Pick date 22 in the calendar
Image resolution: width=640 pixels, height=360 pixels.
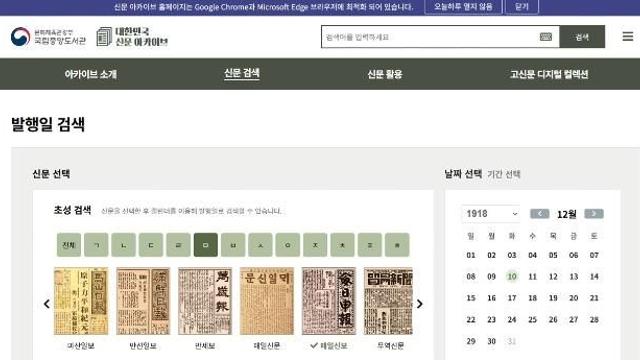[471, 320]
